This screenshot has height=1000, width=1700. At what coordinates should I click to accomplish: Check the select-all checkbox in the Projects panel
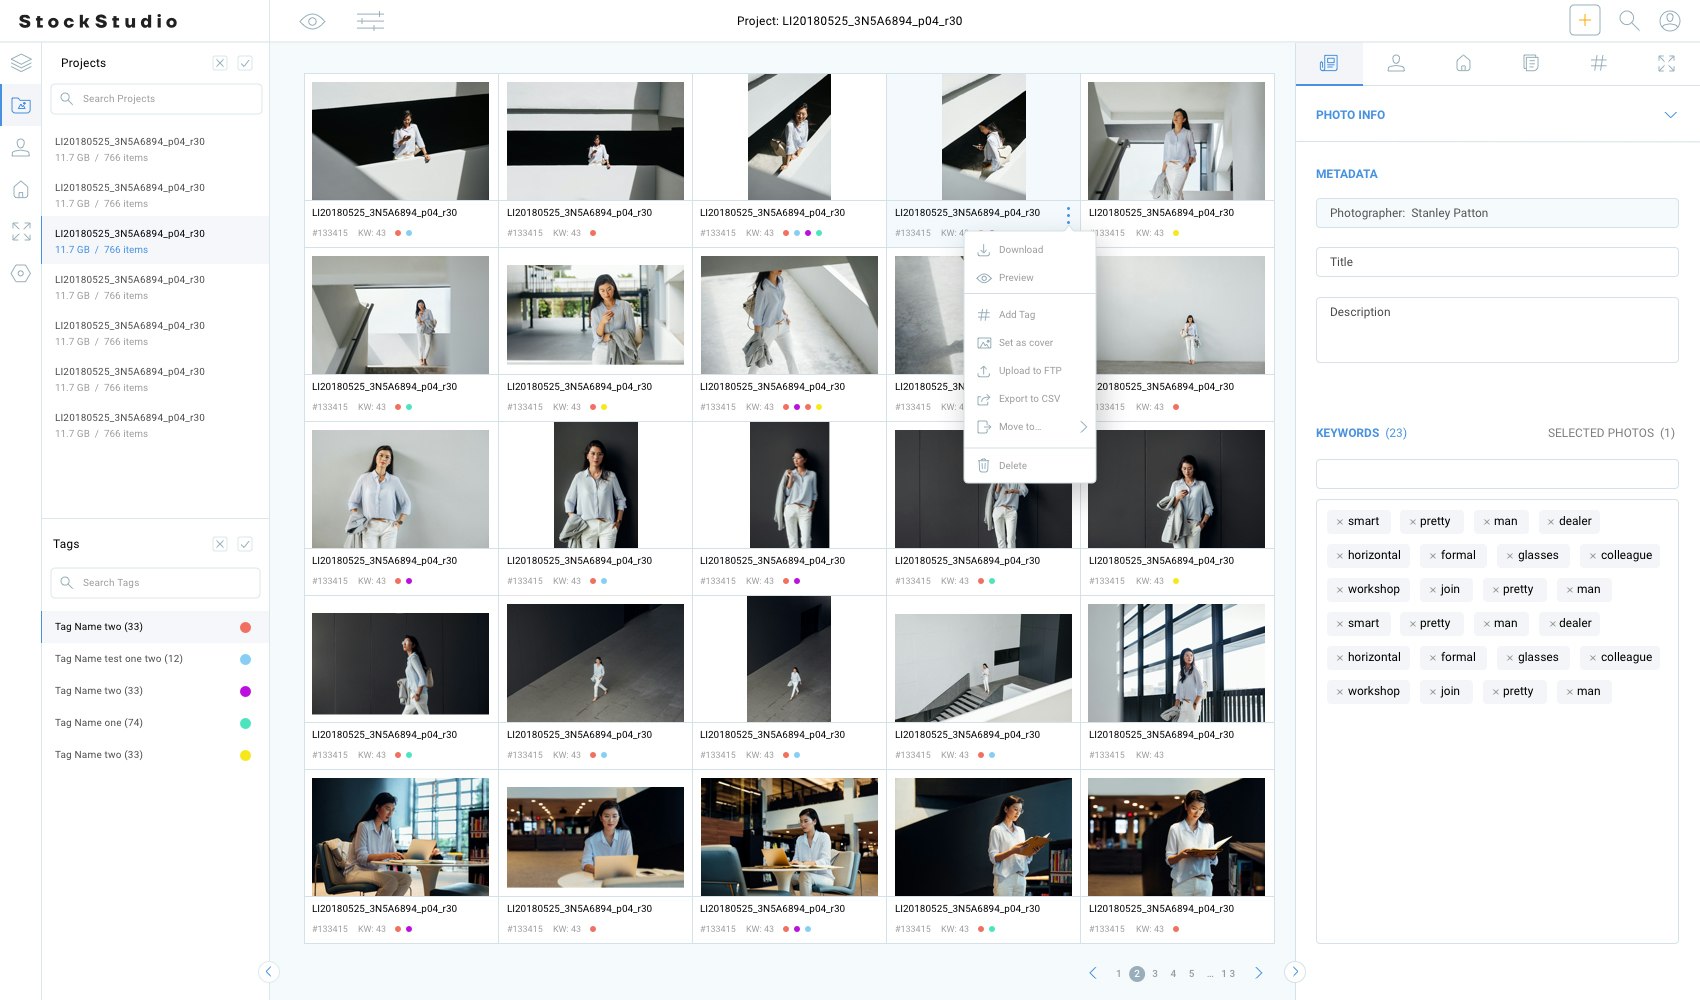(x=245, y=62)
